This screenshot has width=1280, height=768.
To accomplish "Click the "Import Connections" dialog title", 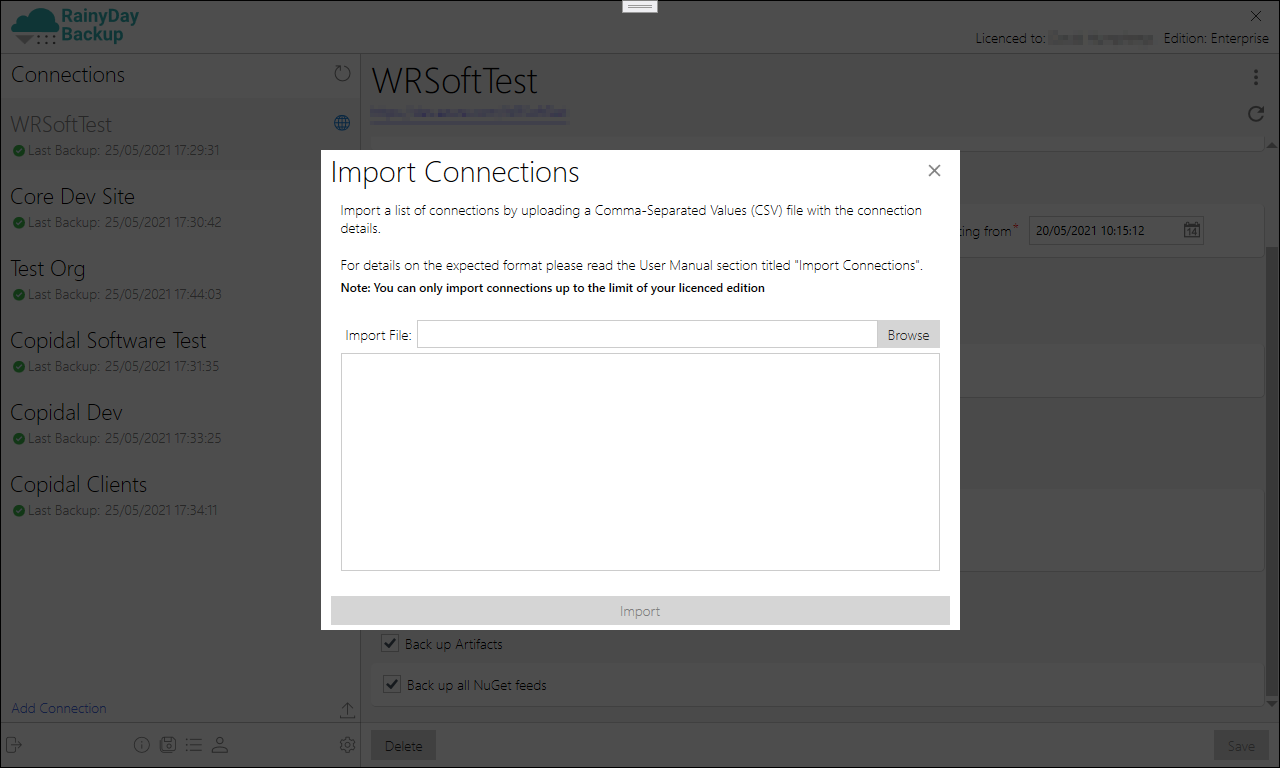I will coord(455,172).
